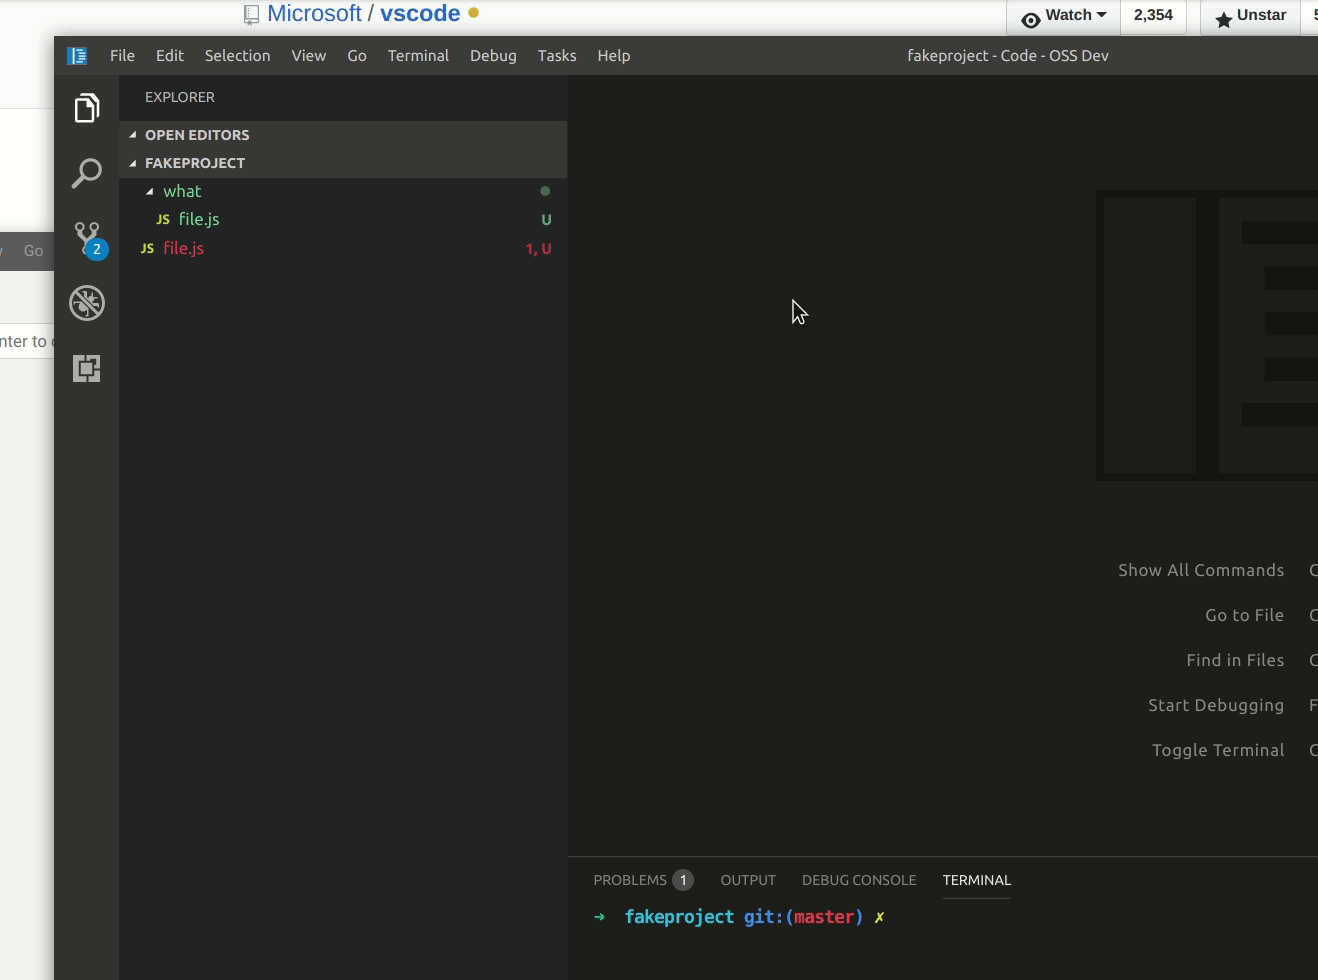Click JS icon of red root file.js
Image resolution: width=1318 pixels, height=980 pixels.
click(x=147, y=248)
